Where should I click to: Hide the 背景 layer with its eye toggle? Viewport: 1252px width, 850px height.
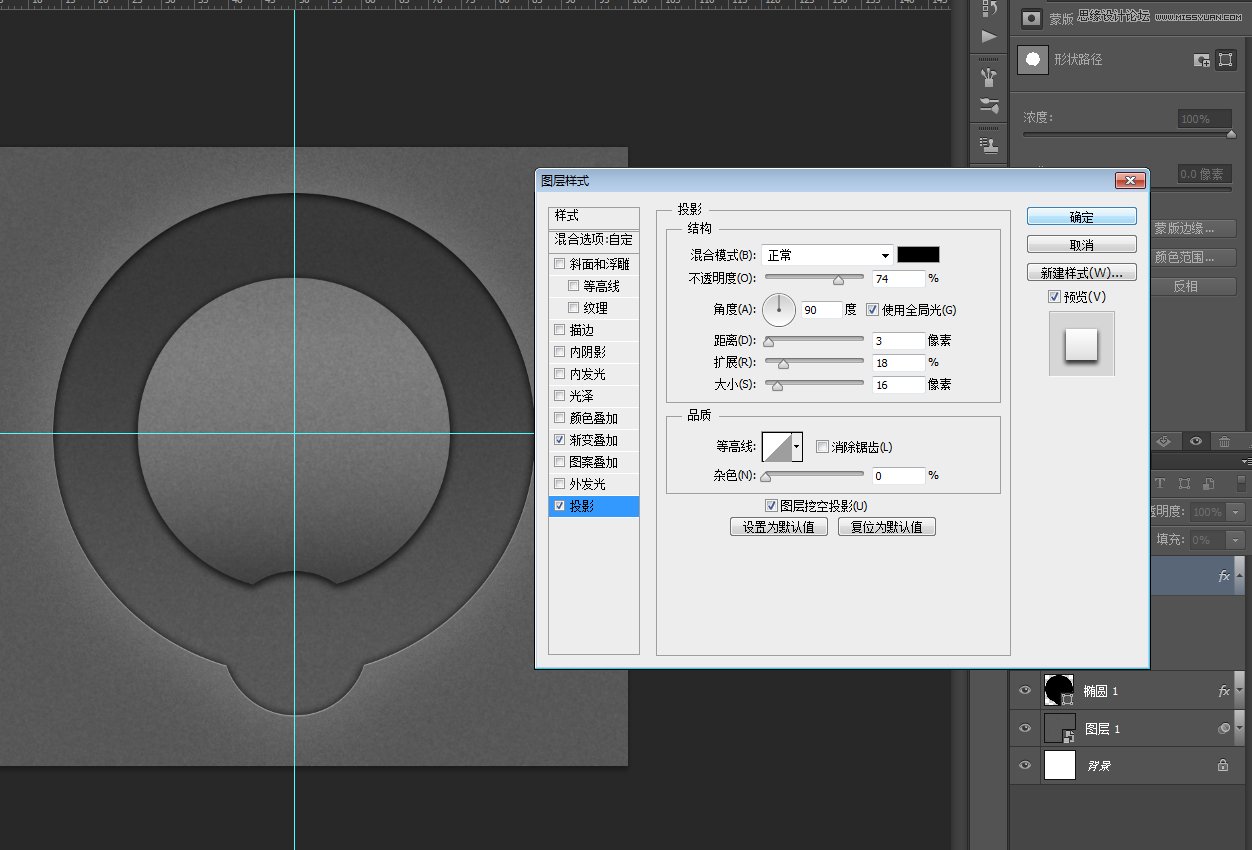[x=1024, y=765]
